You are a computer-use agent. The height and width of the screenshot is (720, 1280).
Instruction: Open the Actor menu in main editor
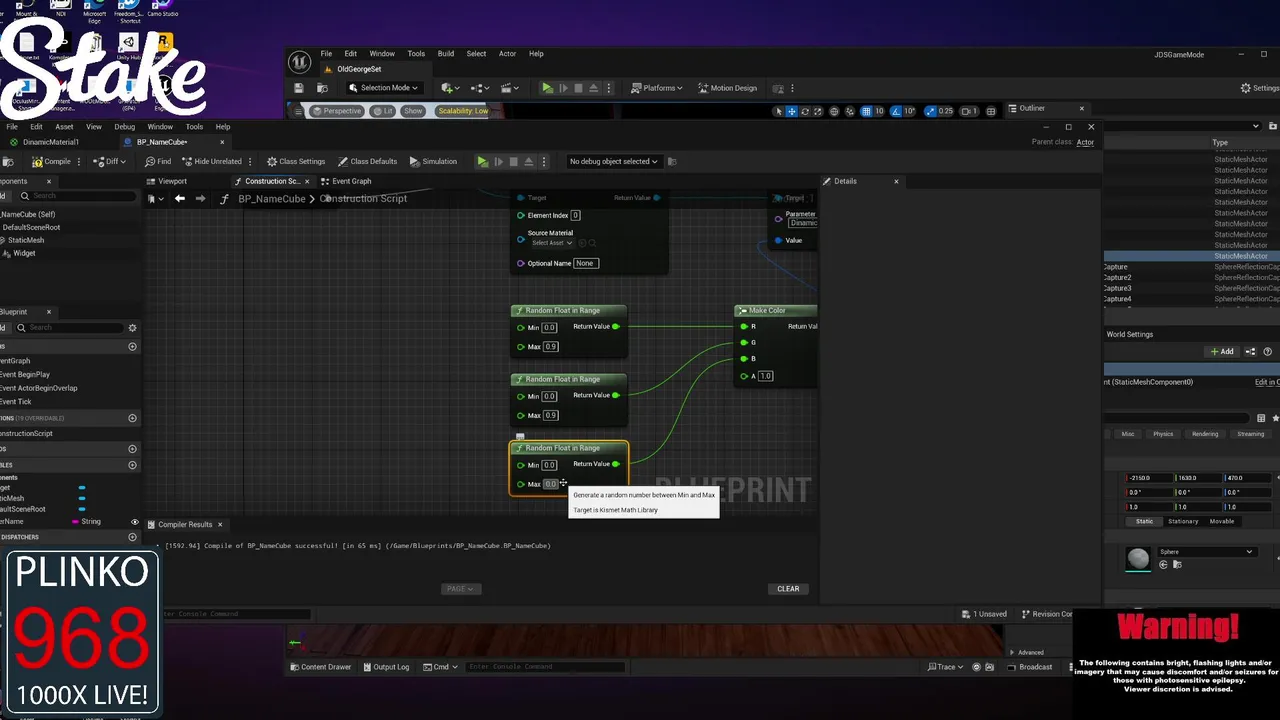[507, 54]
